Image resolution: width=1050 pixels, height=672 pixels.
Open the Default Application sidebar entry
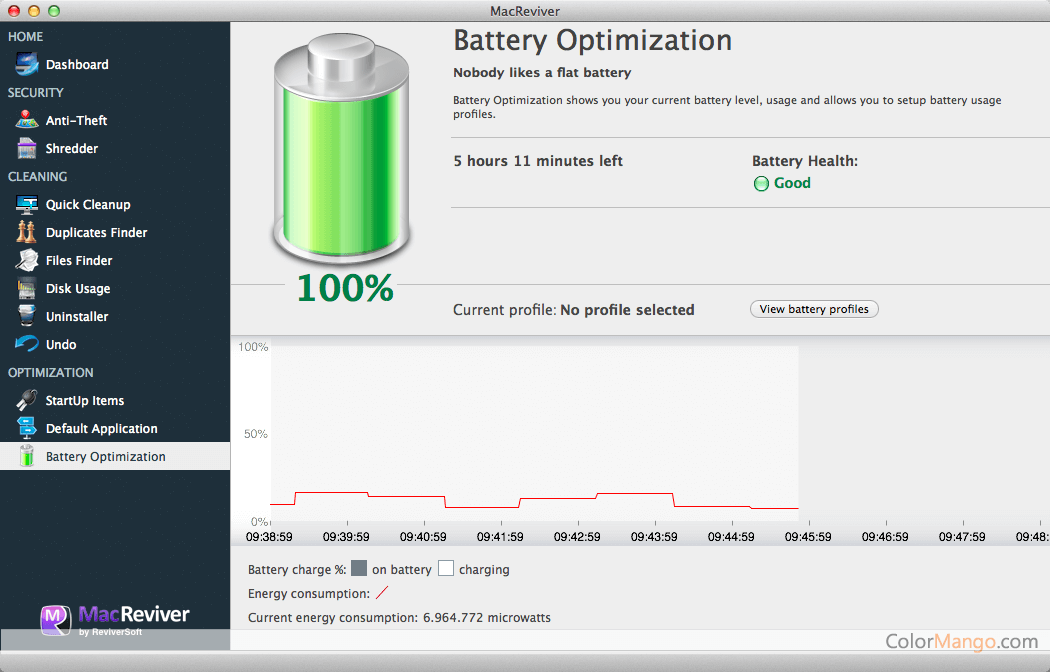click(102, 428)
